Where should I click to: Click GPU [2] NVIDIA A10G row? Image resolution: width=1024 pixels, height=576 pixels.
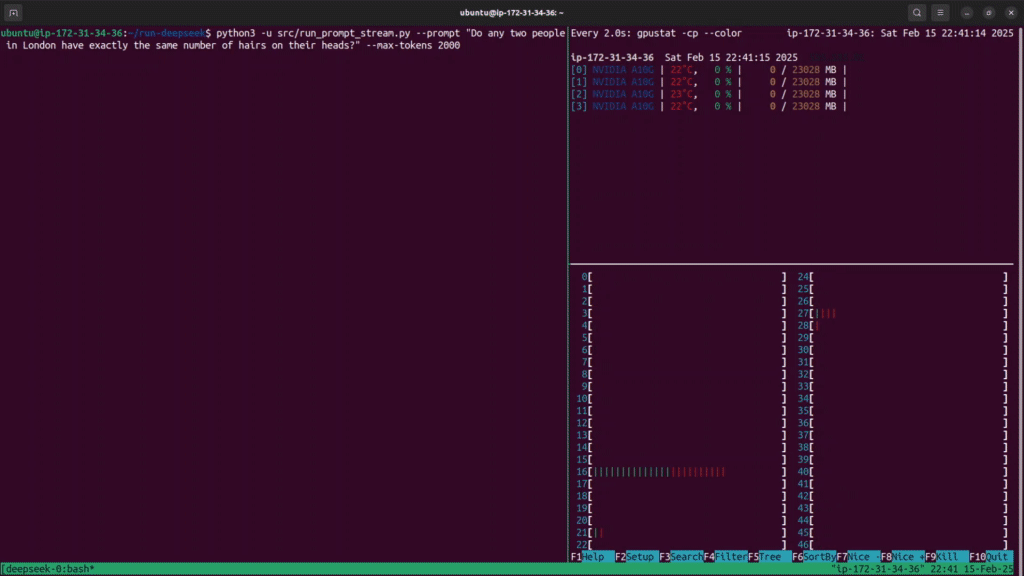pyautogui.click(x=709, y=94)
